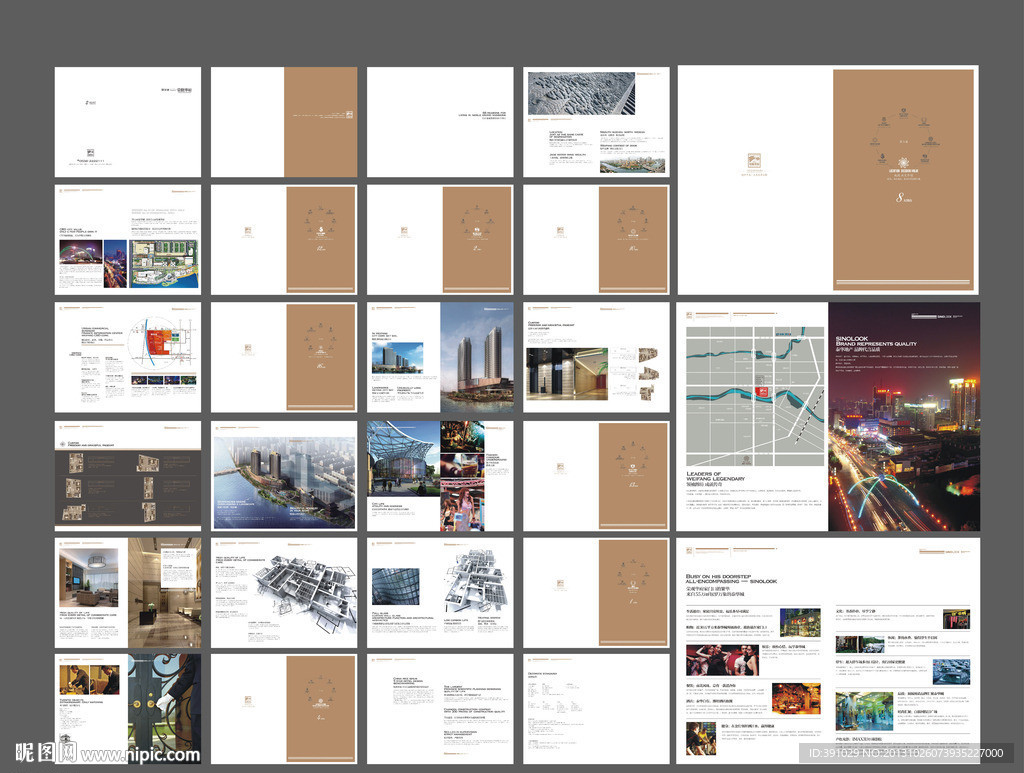The width and height of the screenshot is (1024, 773).
Task: Click the red location marker on the large map
Action: [x=762, y=390]
